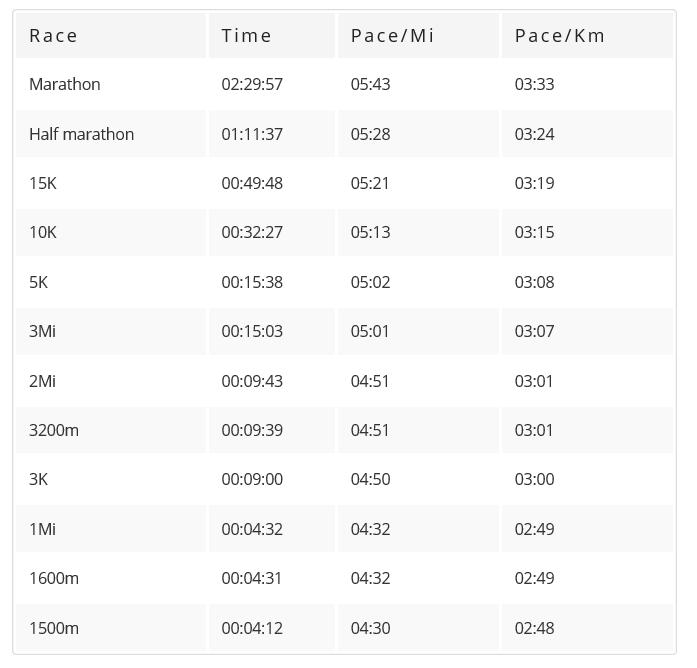
Task: Click the Race column header
Action: [x=111, y=36]
